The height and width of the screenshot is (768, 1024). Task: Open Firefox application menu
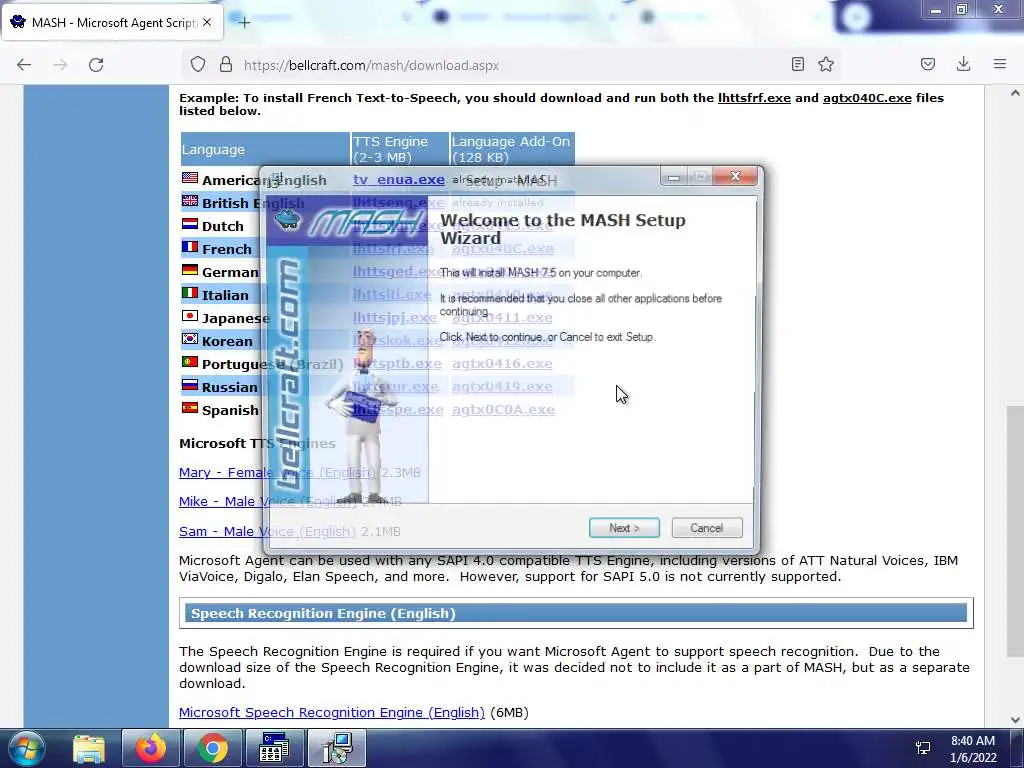(x=1000, y=64)
